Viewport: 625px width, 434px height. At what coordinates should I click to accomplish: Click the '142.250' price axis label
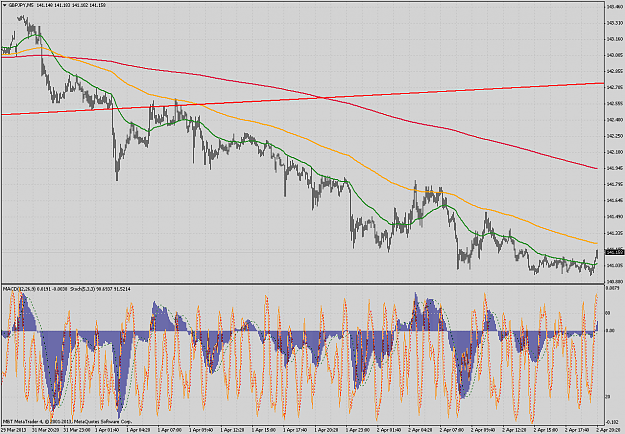point(614,136)
